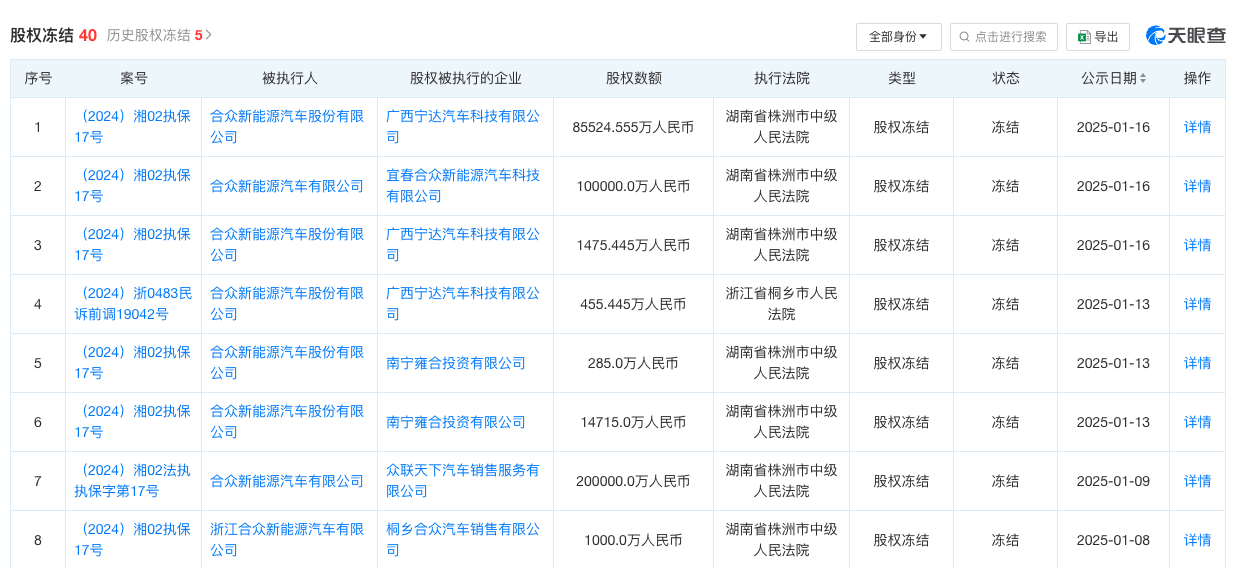This screenshot has width=1233, height=568.
Task: Open 南宁雍合投资有限公司 in row 5
Action: (456, 363)
